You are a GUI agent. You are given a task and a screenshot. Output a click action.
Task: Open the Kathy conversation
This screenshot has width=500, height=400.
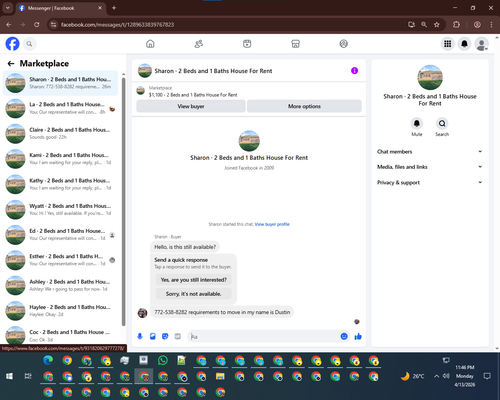coord(60,184)
